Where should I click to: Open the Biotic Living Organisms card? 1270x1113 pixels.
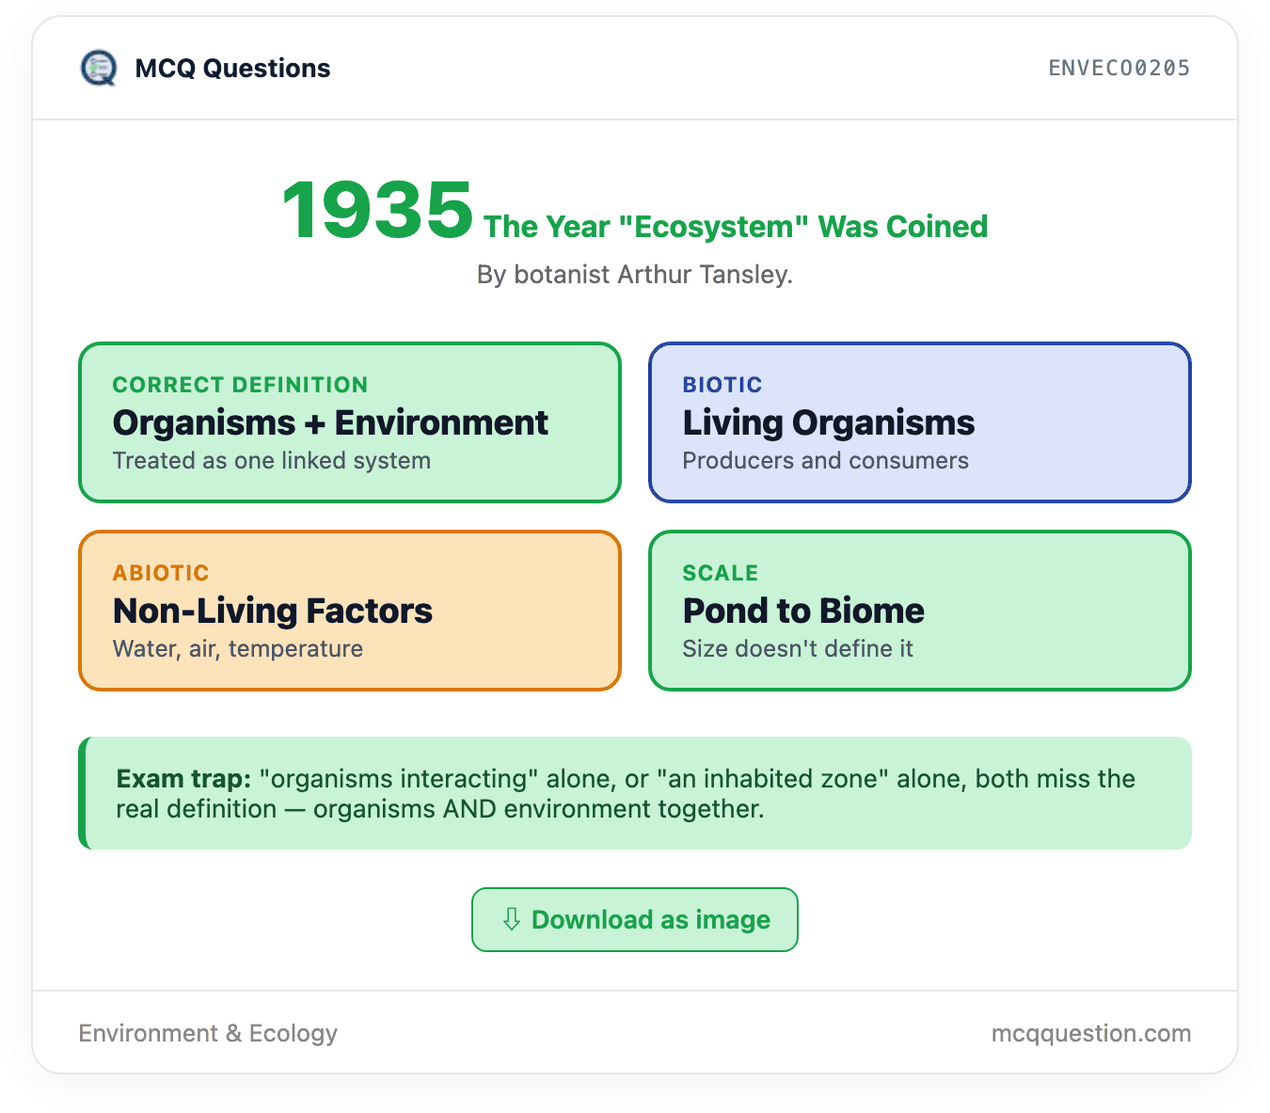pos(920,422)
